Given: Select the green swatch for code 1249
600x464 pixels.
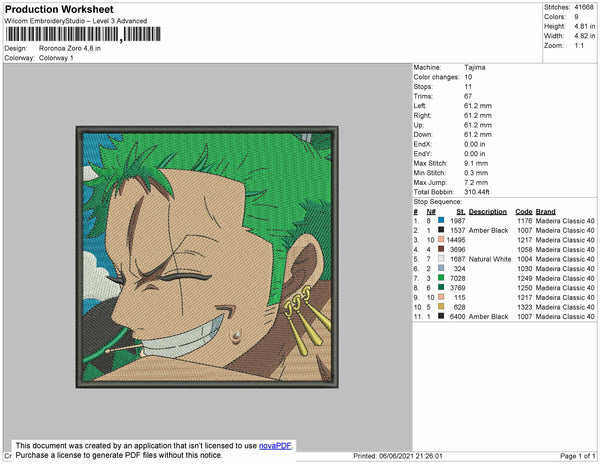Looking at the screenshot, I should (441, 278).
